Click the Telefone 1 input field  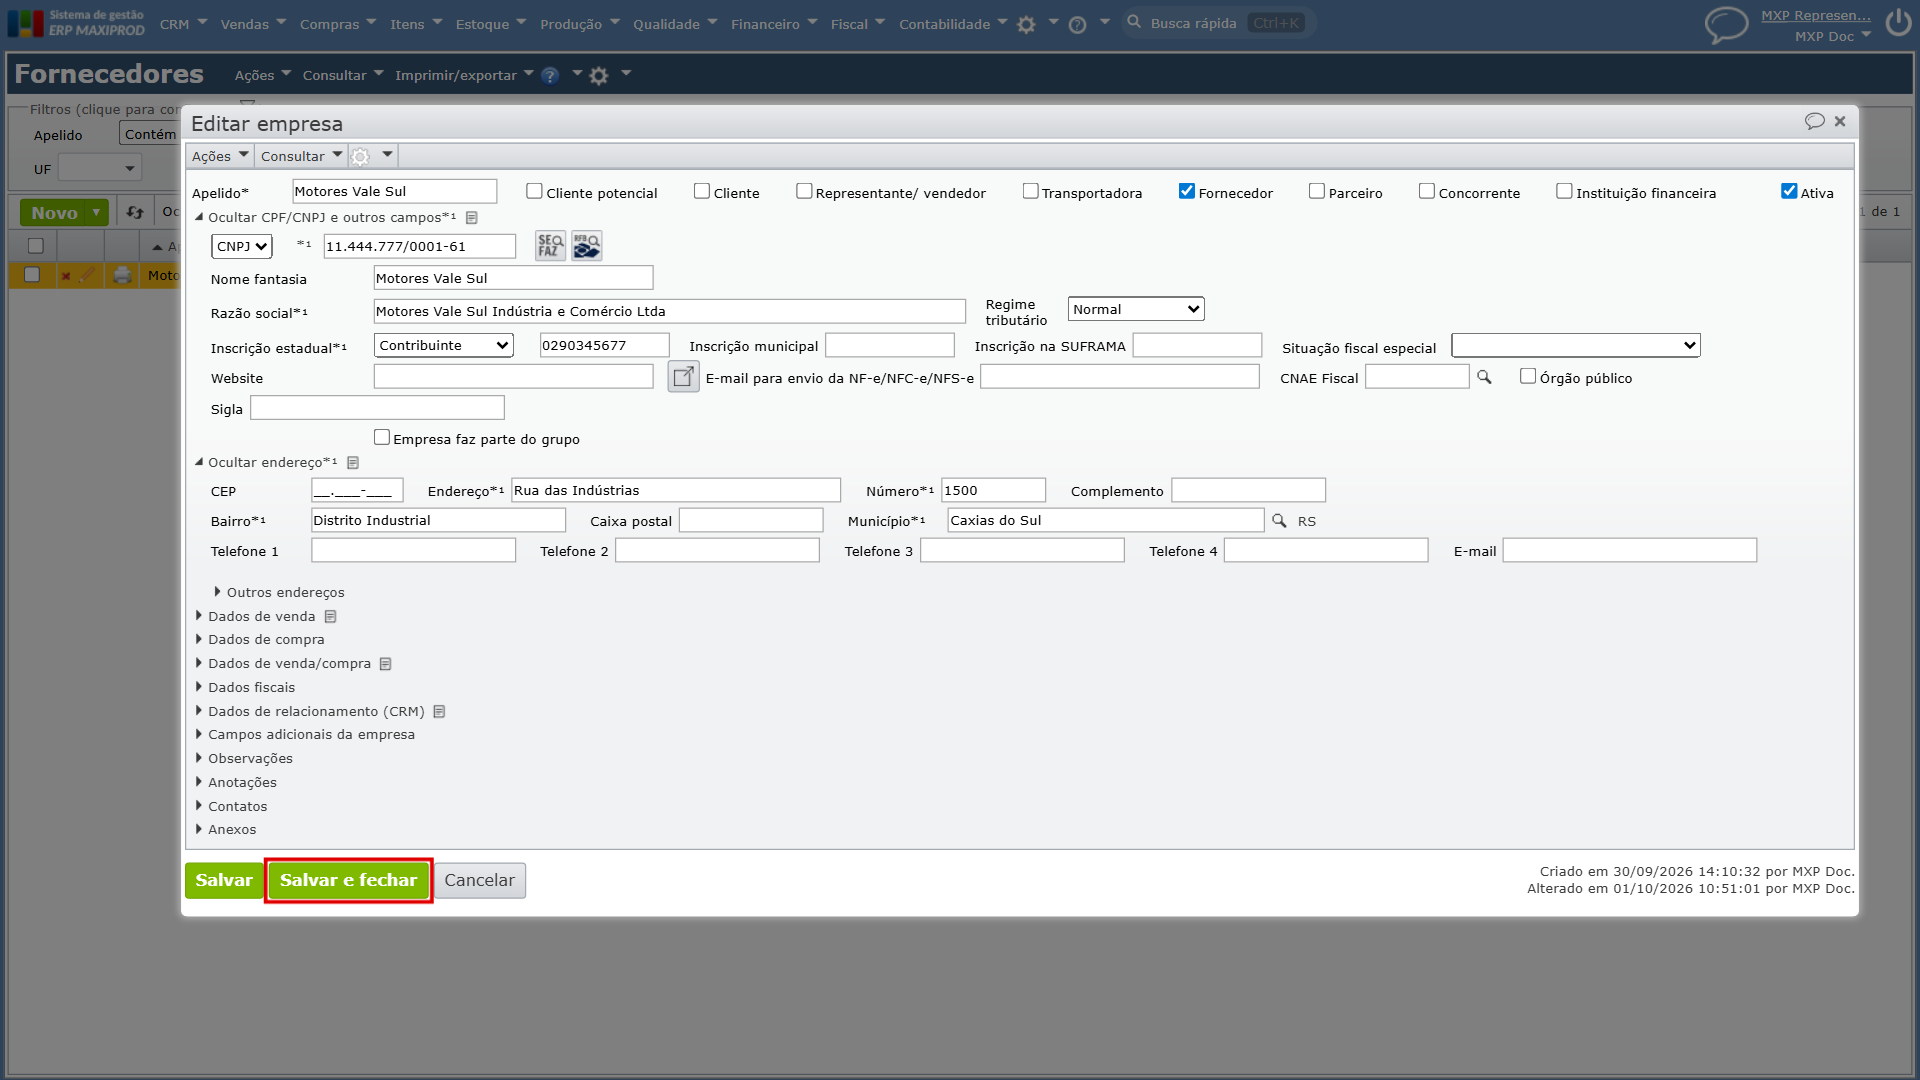(x=413, y=550)
